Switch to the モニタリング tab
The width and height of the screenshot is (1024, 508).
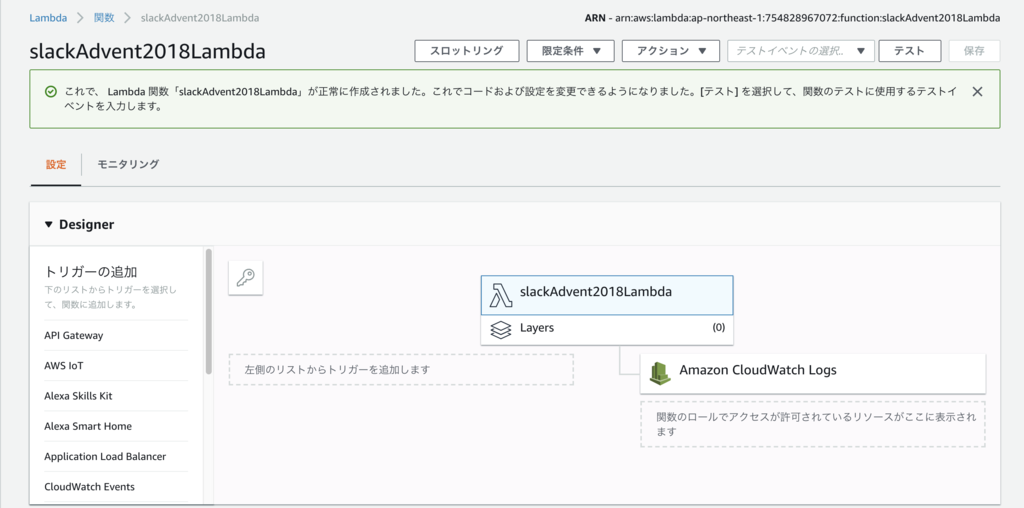pyautogui.click(x=128, y=165)
